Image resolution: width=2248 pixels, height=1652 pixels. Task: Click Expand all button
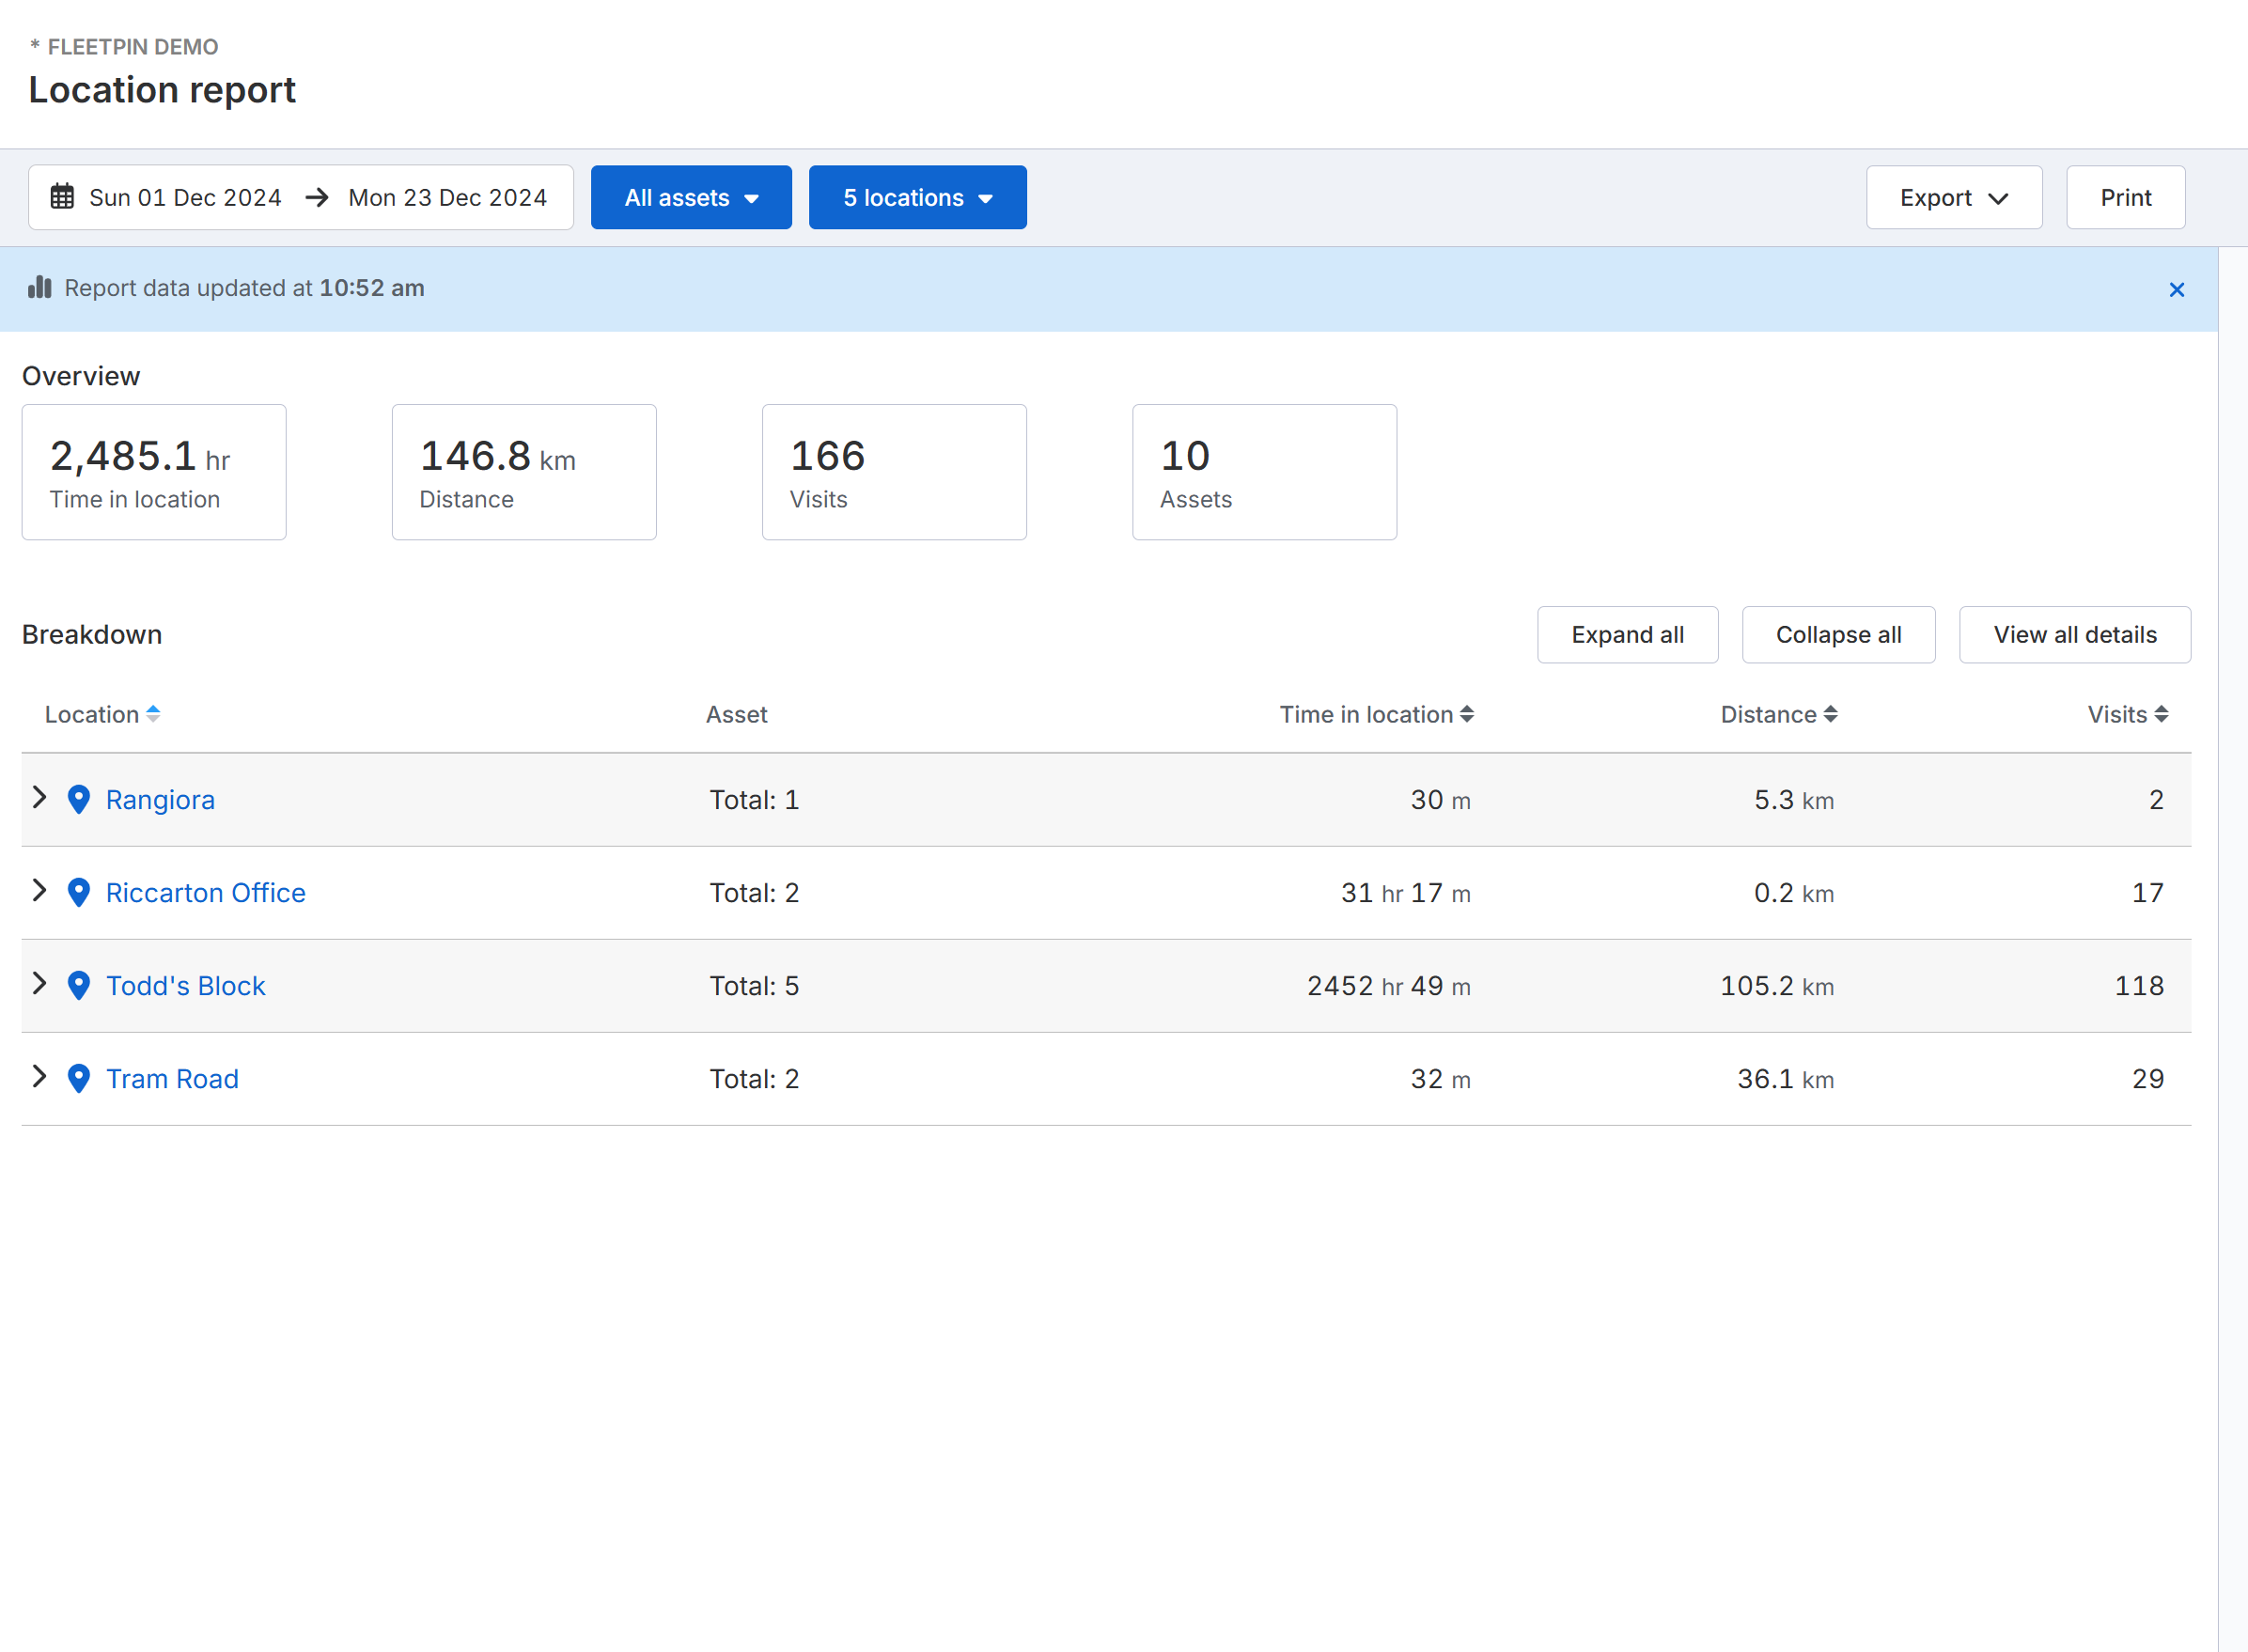(1628, 635)
